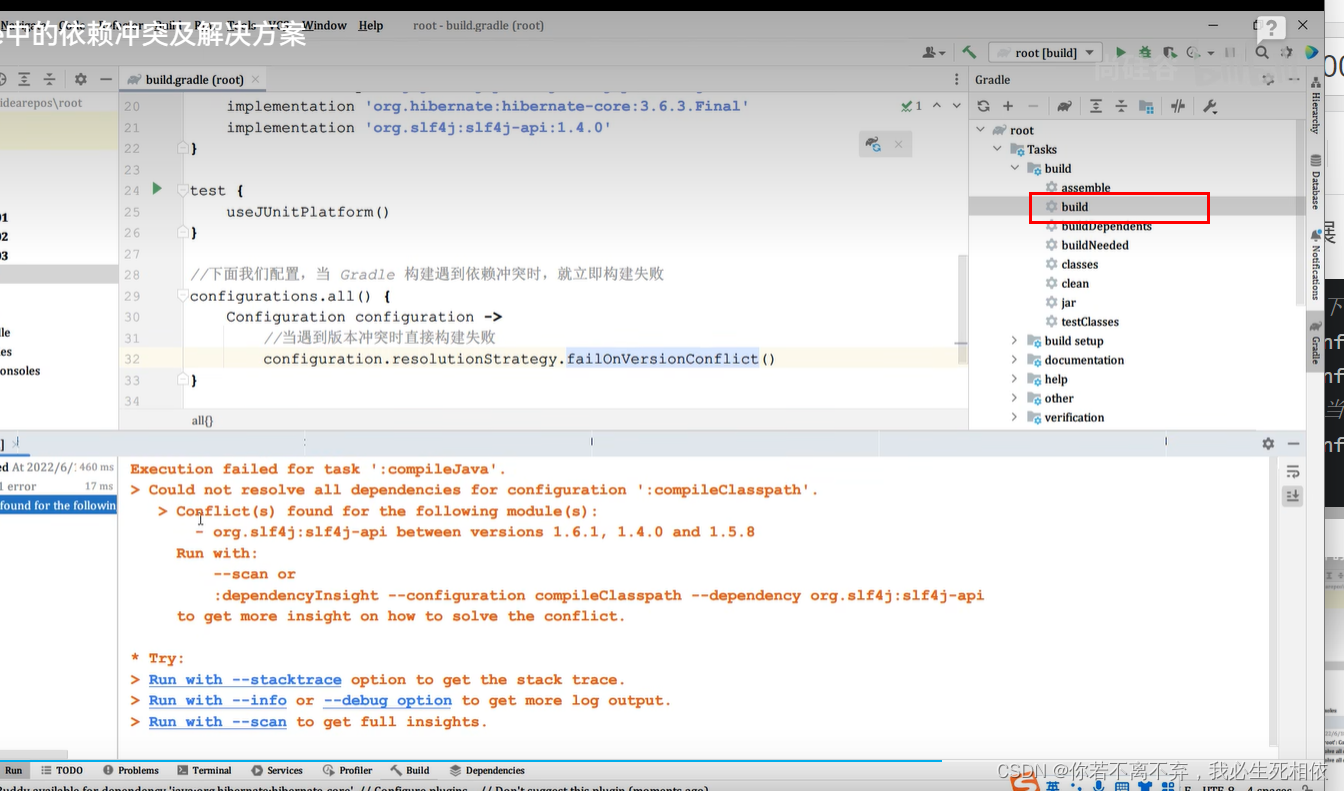1344x791 pixels.
Task: Click the run gutter icon beside test block
Action: (x=157, y=188)
